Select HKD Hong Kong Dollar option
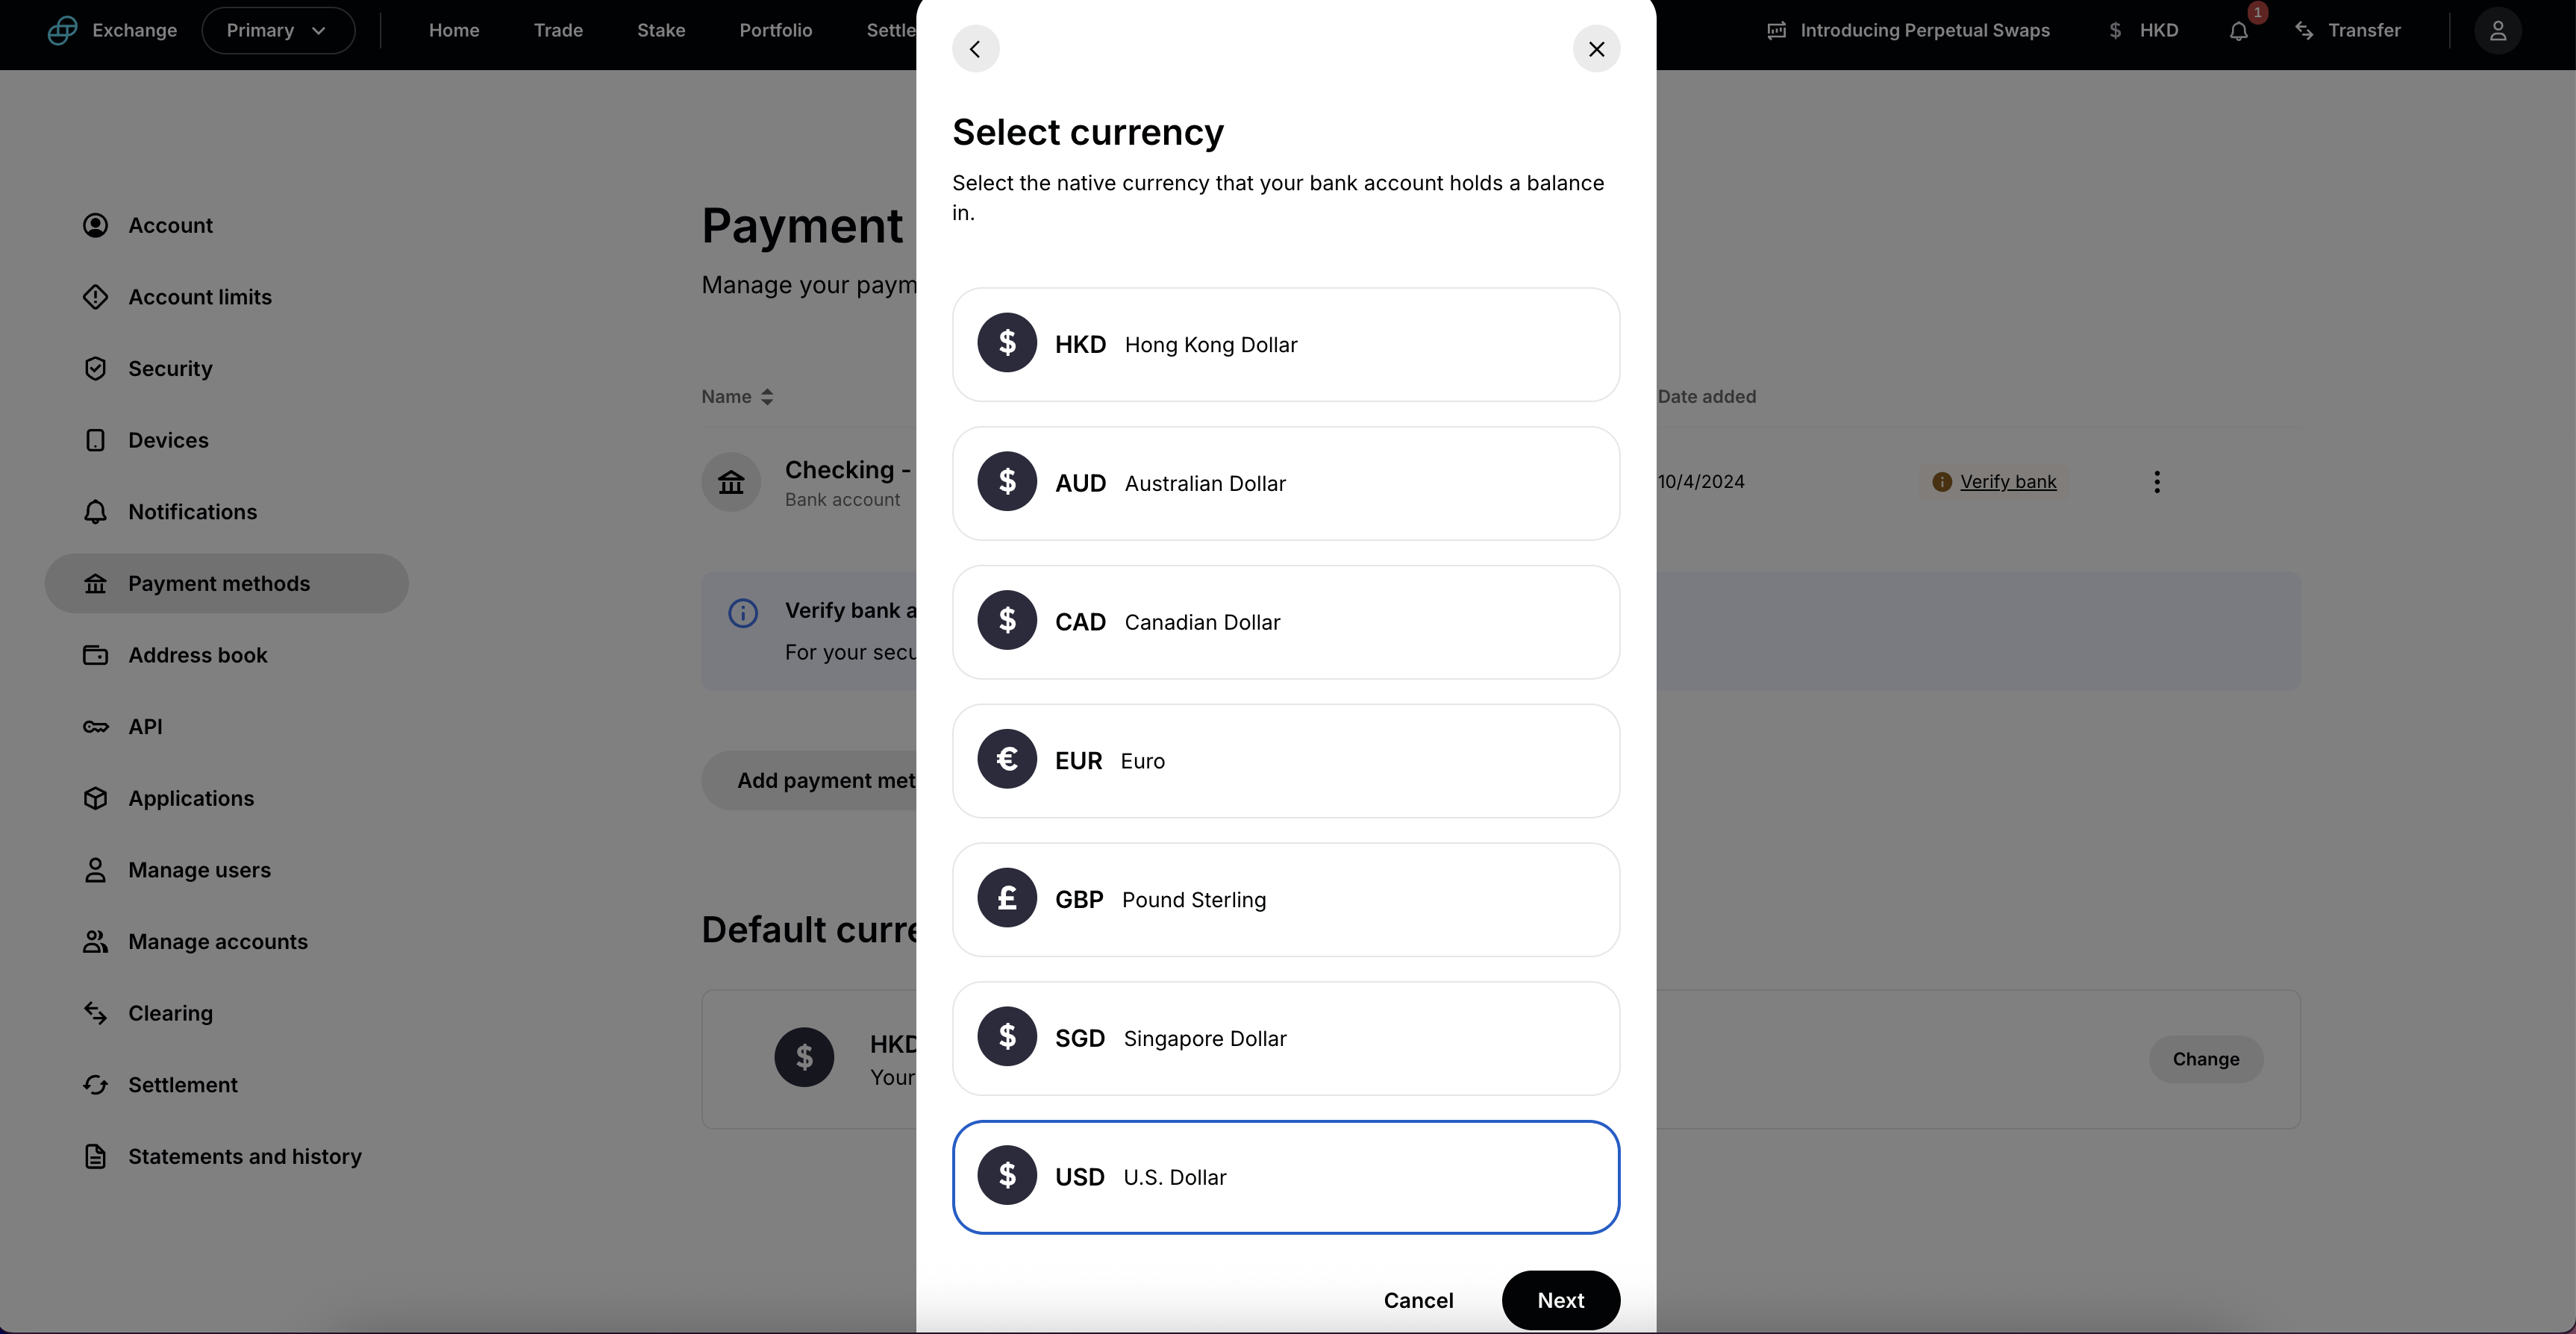The width and height of the screenshot is (2576, 1334). coord(1286,345)
